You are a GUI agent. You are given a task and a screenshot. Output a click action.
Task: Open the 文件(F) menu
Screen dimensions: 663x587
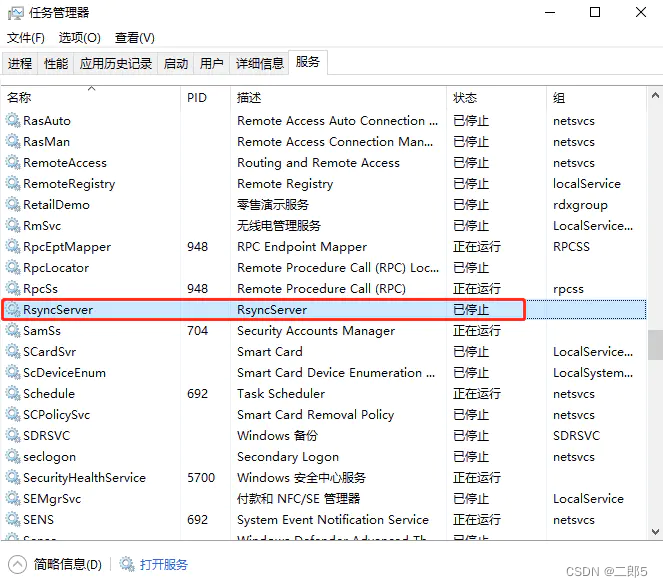click(x=25, y=38)
